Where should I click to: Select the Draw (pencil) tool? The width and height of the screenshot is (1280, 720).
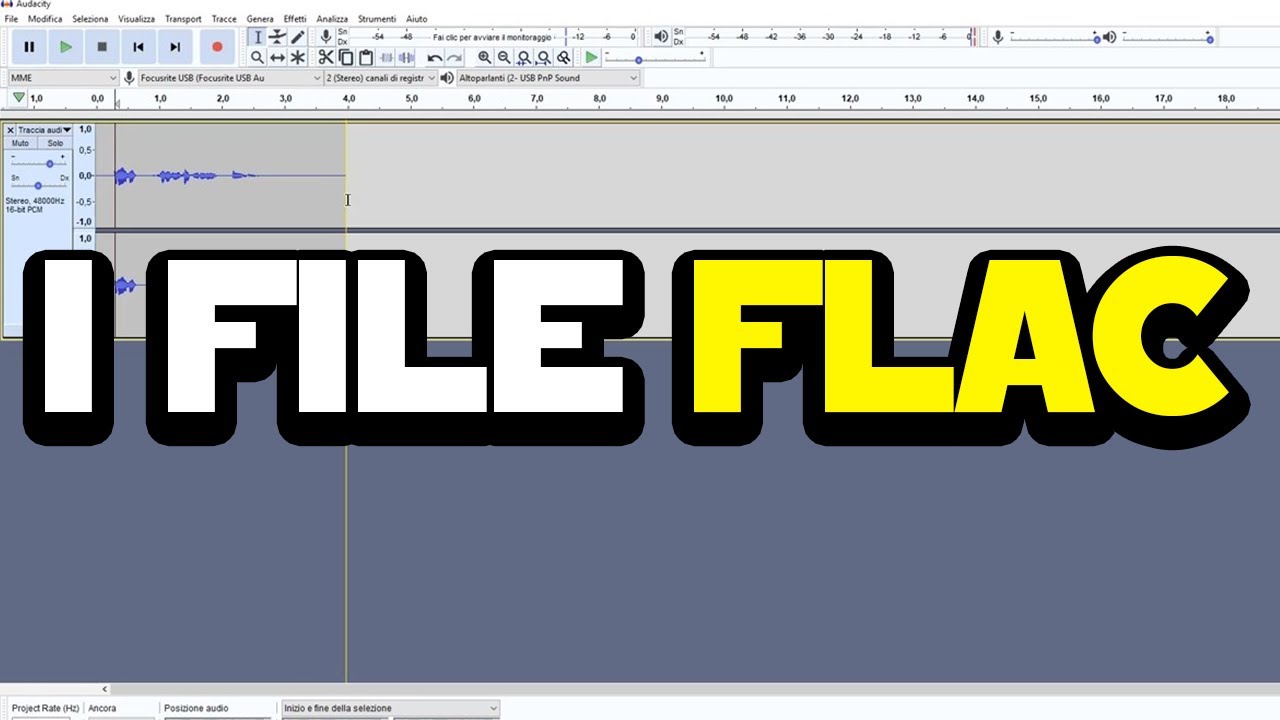(x=298, y=37)
